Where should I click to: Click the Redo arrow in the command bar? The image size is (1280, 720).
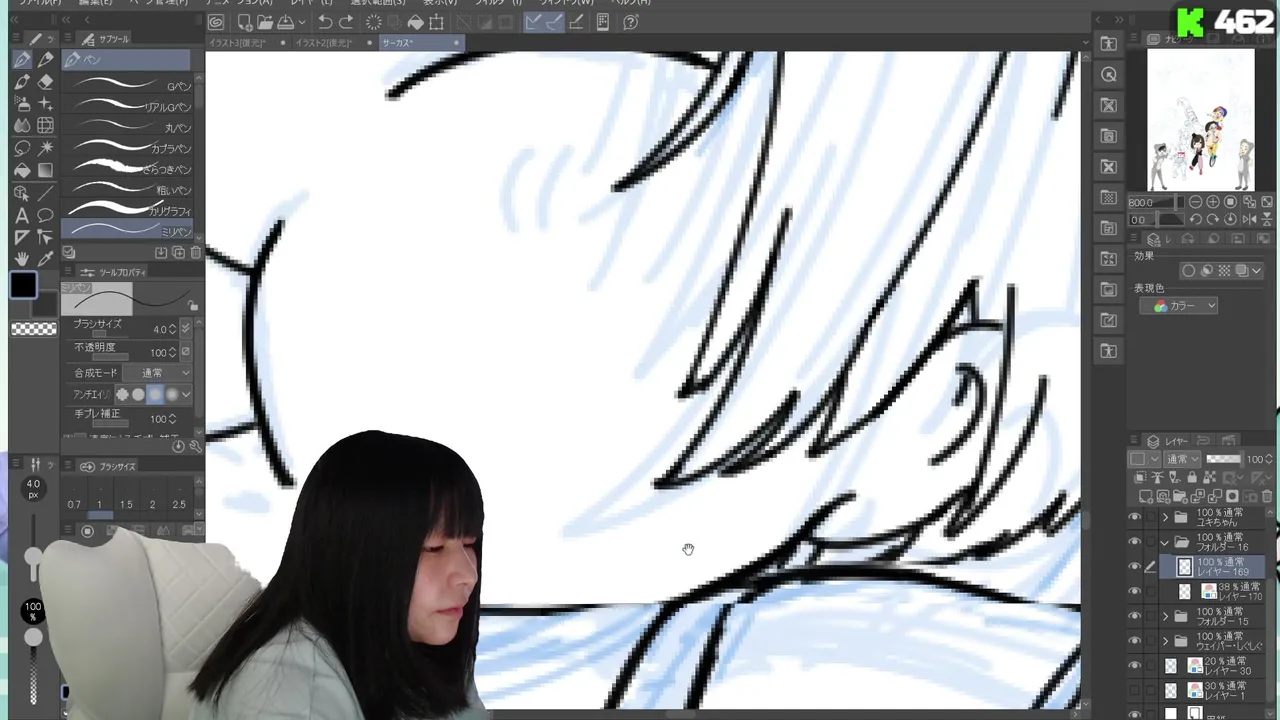pyautogui.click(x=346, y=22)
